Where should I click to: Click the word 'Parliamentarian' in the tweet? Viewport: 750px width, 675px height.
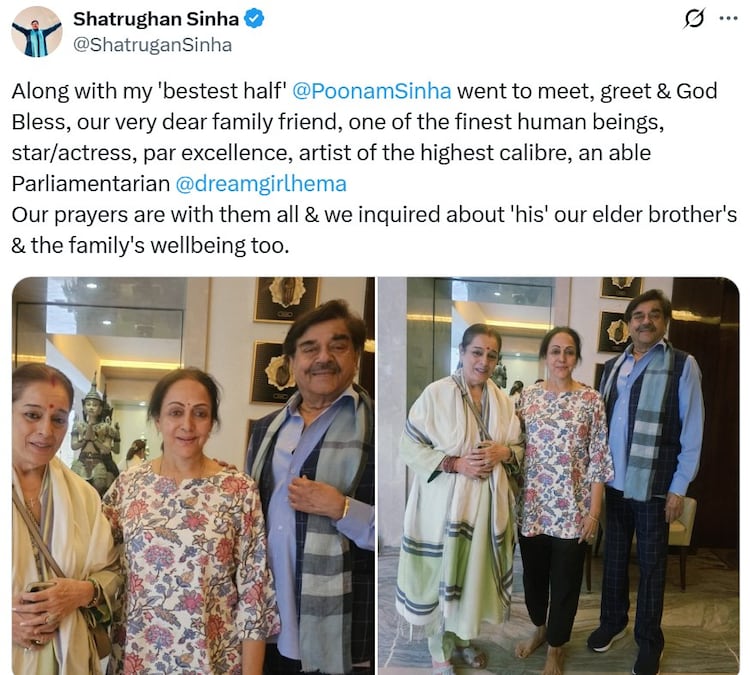coord(91,184)
